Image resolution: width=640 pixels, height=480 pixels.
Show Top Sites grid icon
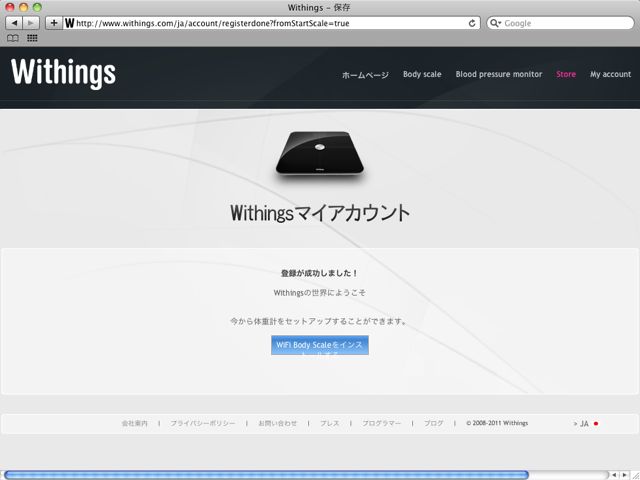(x=32, y=38)
